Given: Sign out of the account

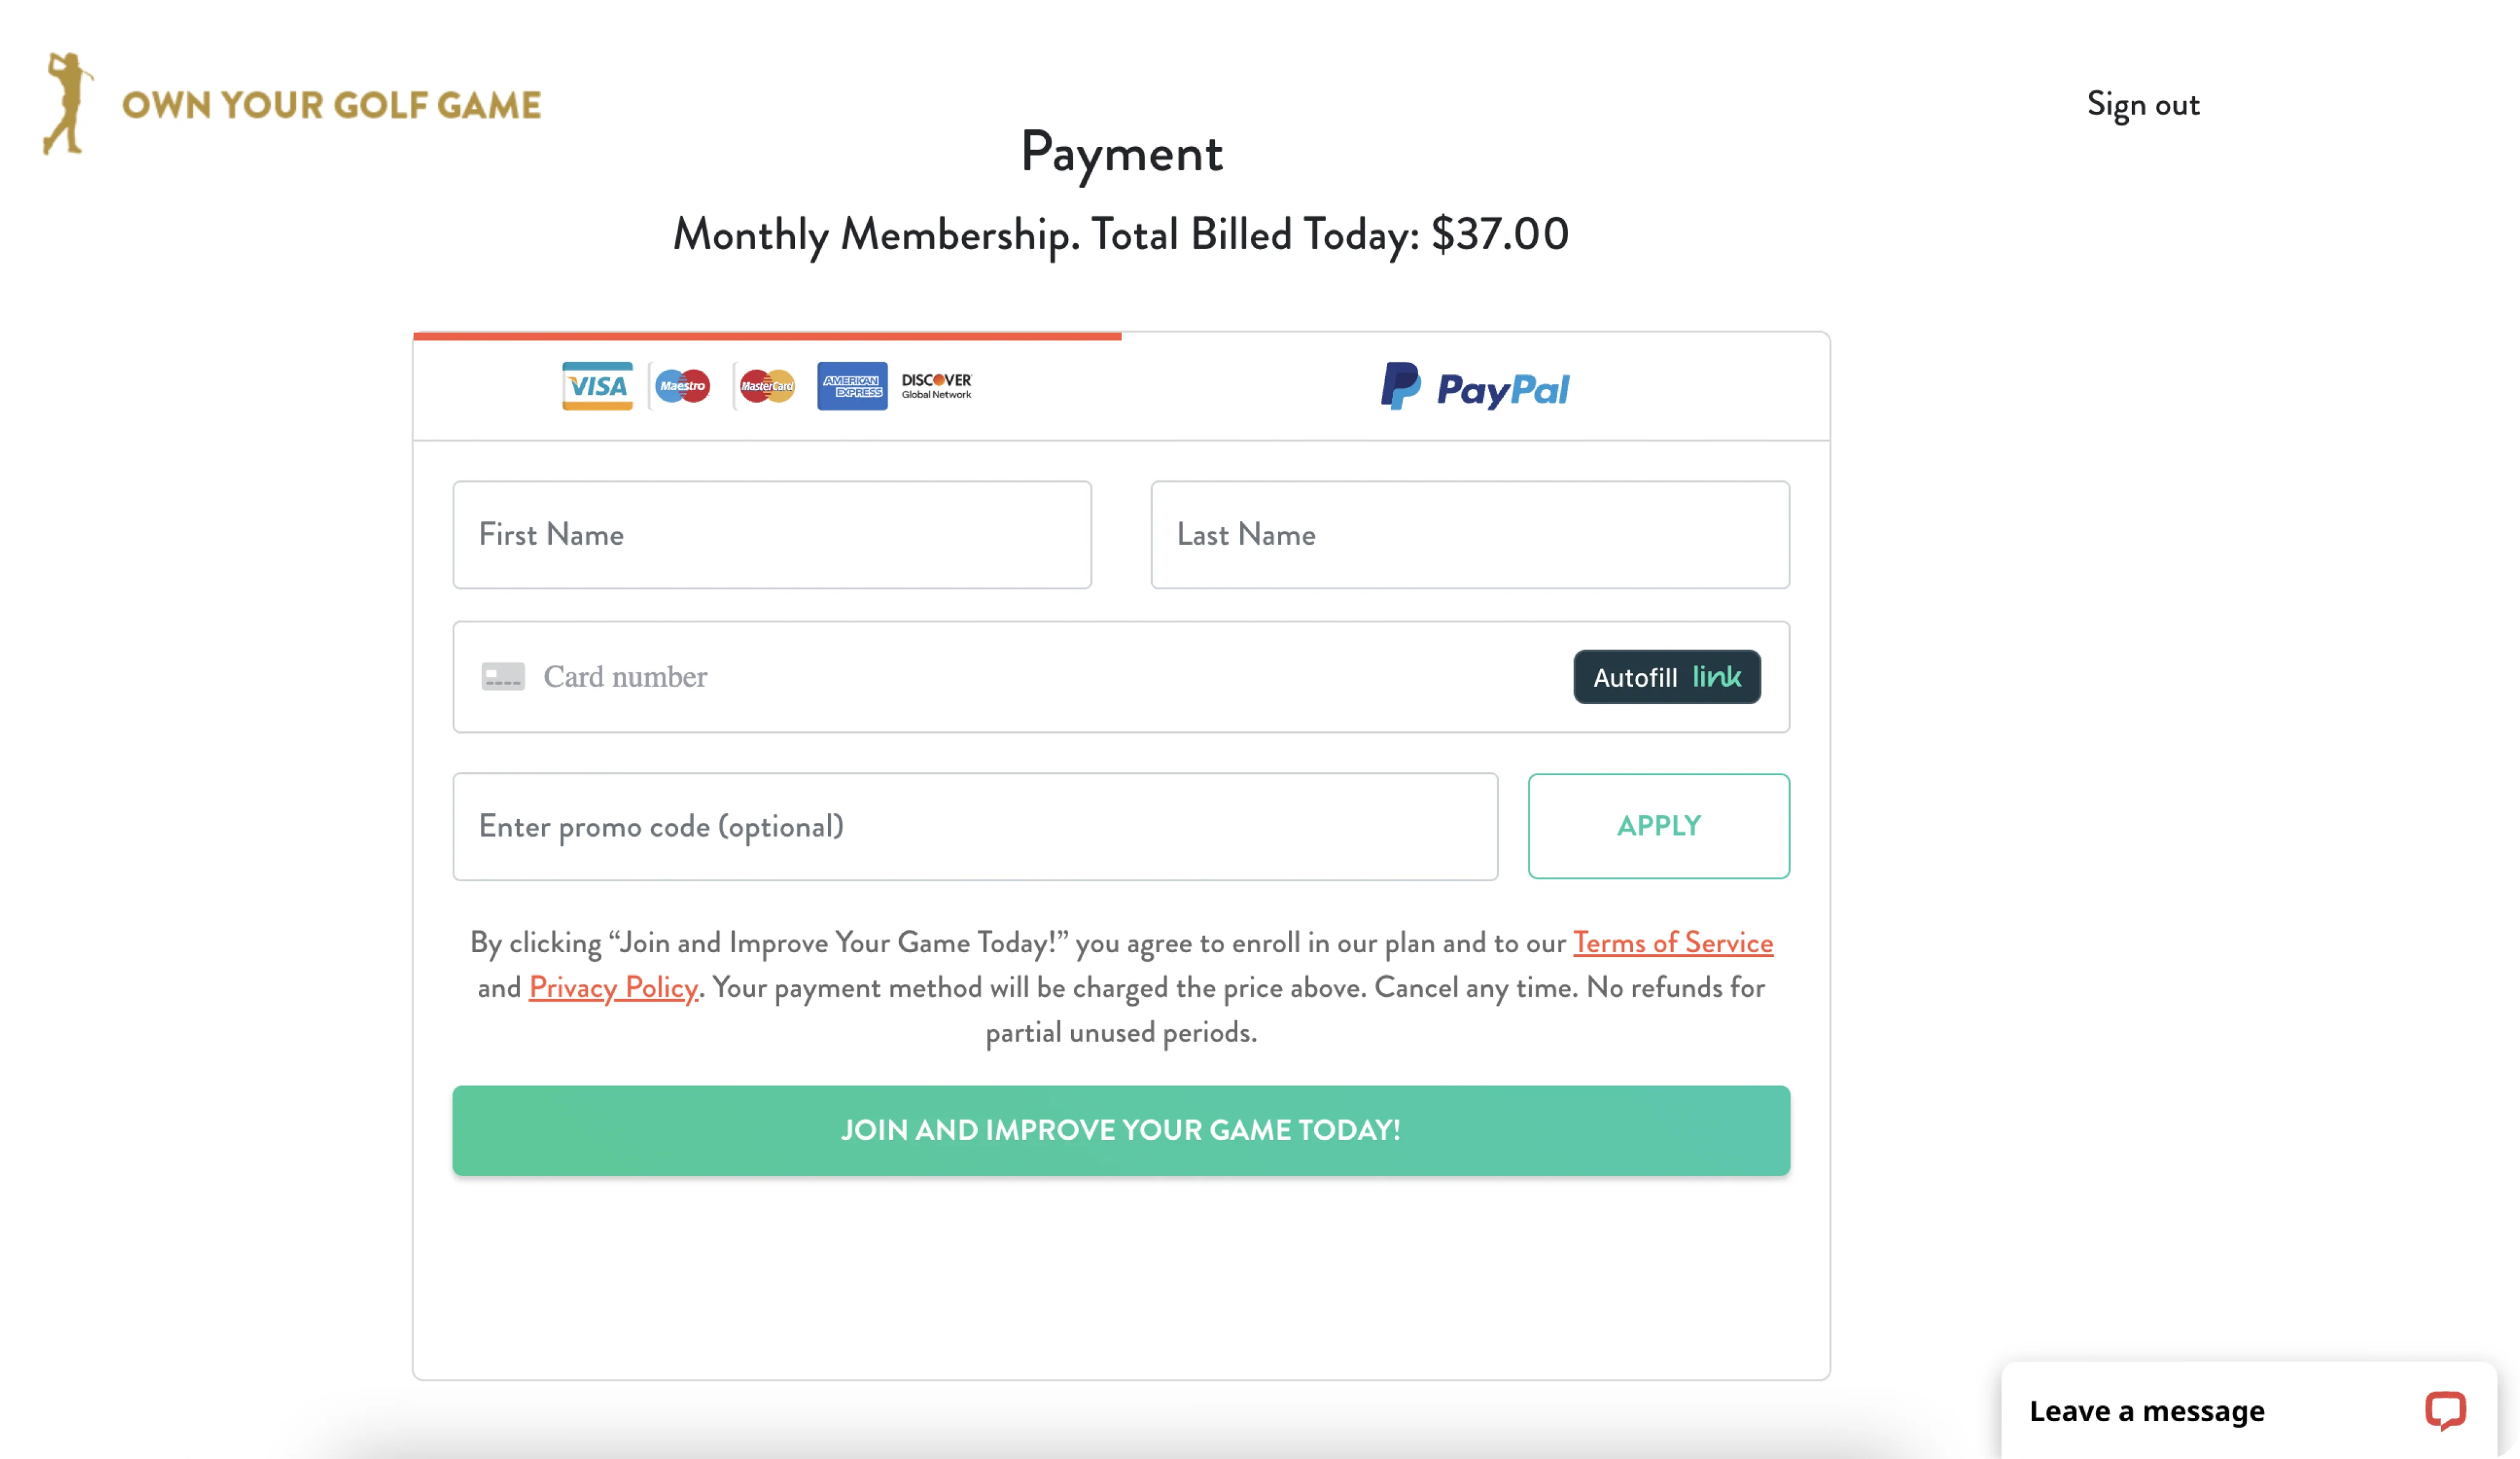Looking at the screenshot, I should pyautogui.click(x=2142, y=105).
